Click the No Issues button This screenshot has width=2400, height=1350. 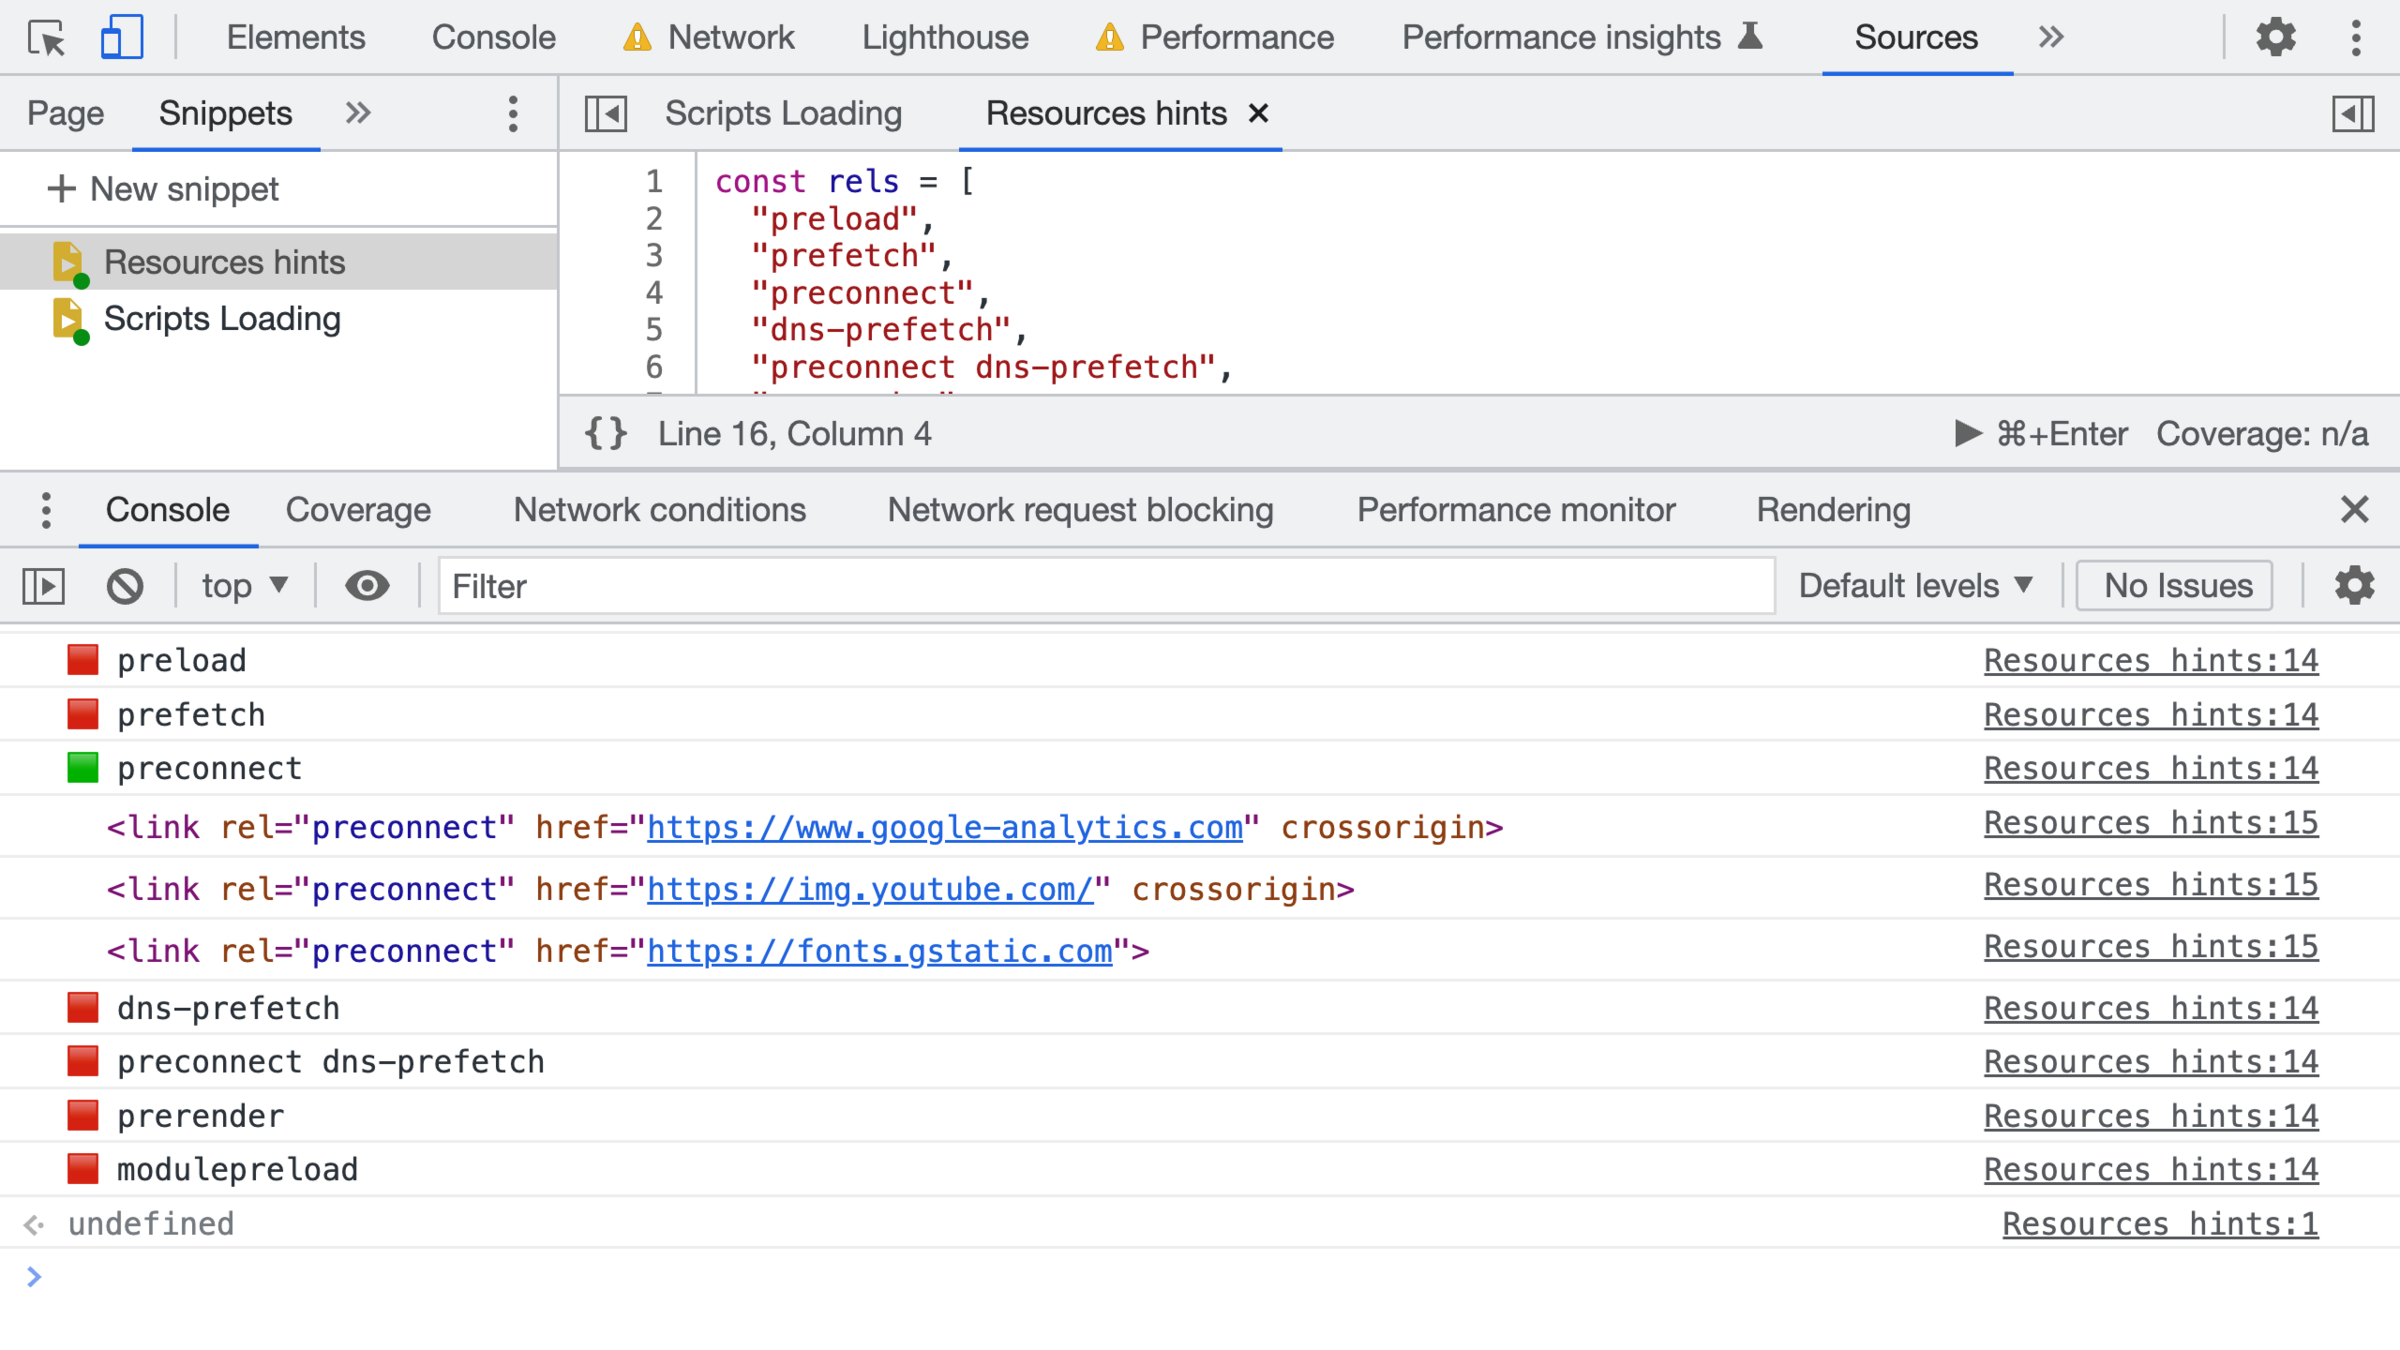coord(2176,586)
